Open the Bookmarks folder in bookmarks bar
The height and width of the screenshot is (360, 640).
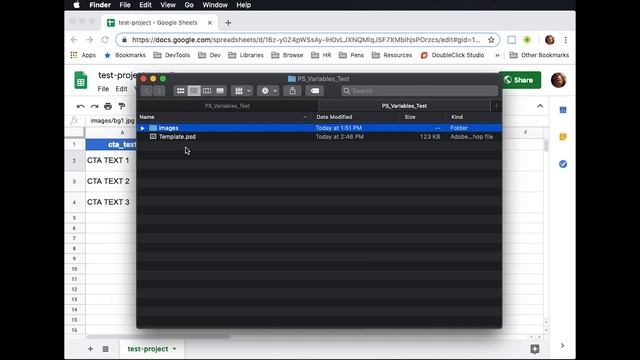[125, 55]
